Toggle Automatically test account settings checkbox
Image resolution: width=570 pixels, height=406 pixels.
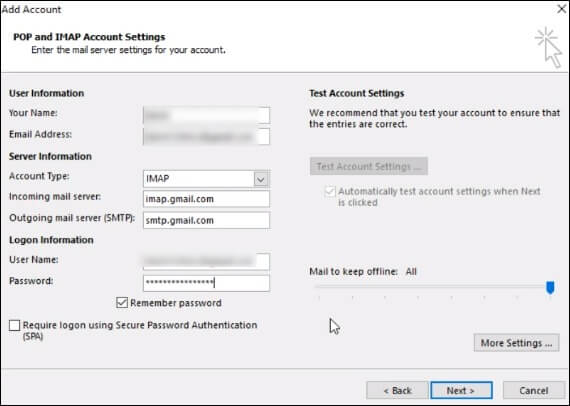(330, 191)
